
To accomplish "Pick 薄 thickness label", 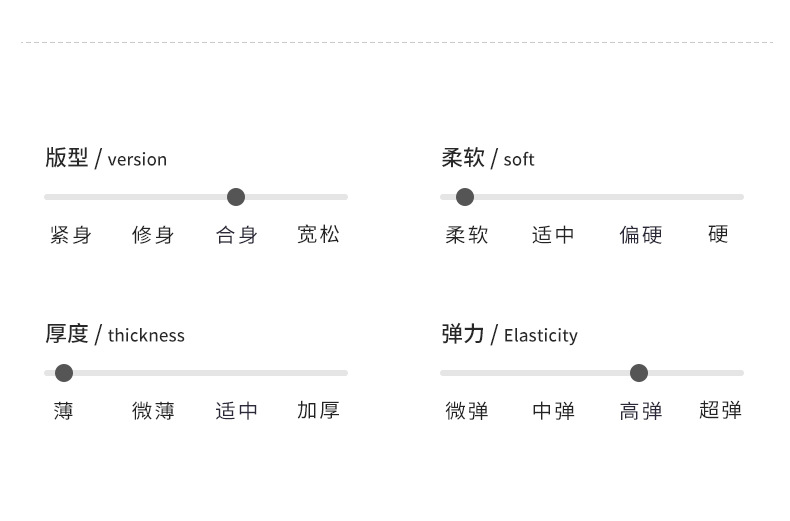I will (x=64, y=411).
